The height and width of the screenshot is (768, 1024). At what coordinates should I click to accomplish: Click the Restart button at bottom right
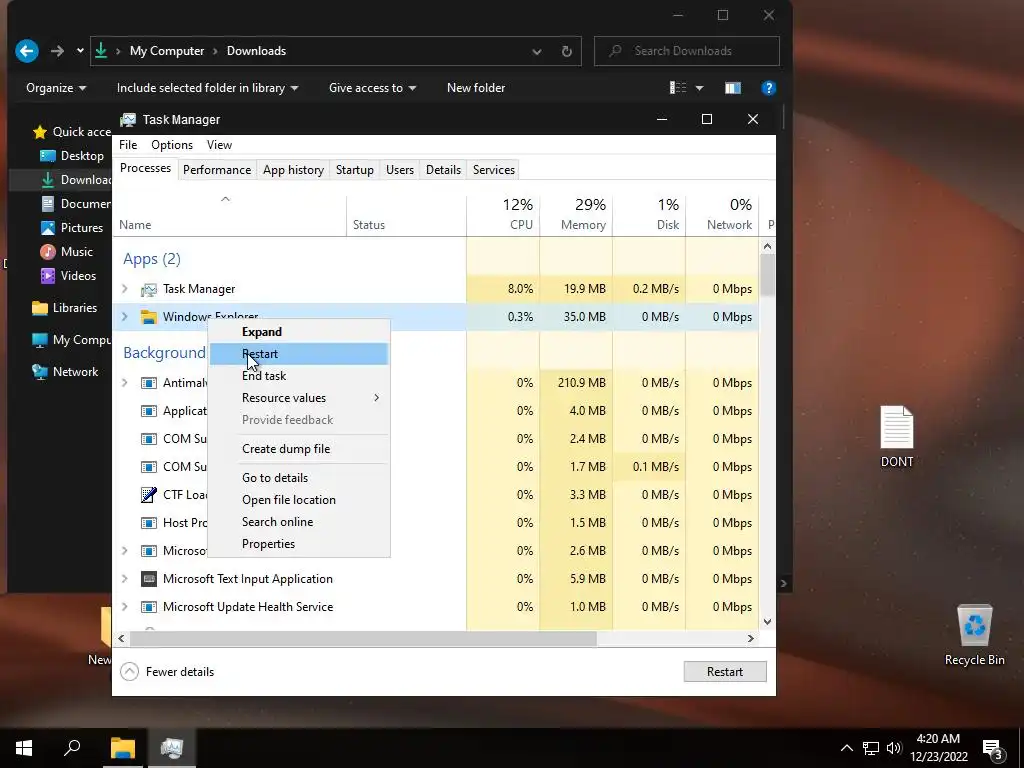click(725, 671)
